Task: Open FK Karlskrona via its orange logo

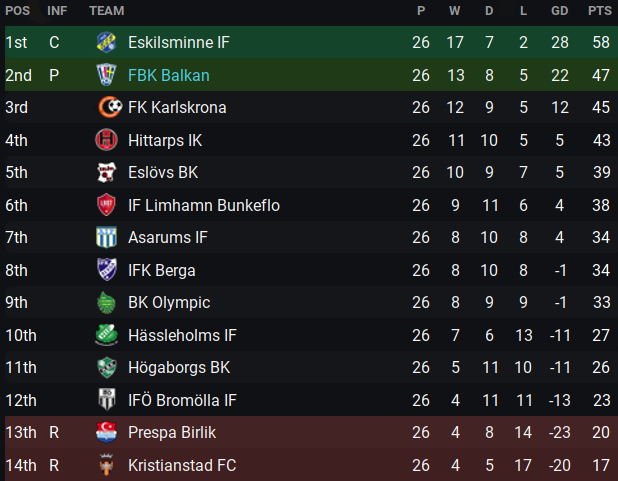Action: [x=110, y=107]
